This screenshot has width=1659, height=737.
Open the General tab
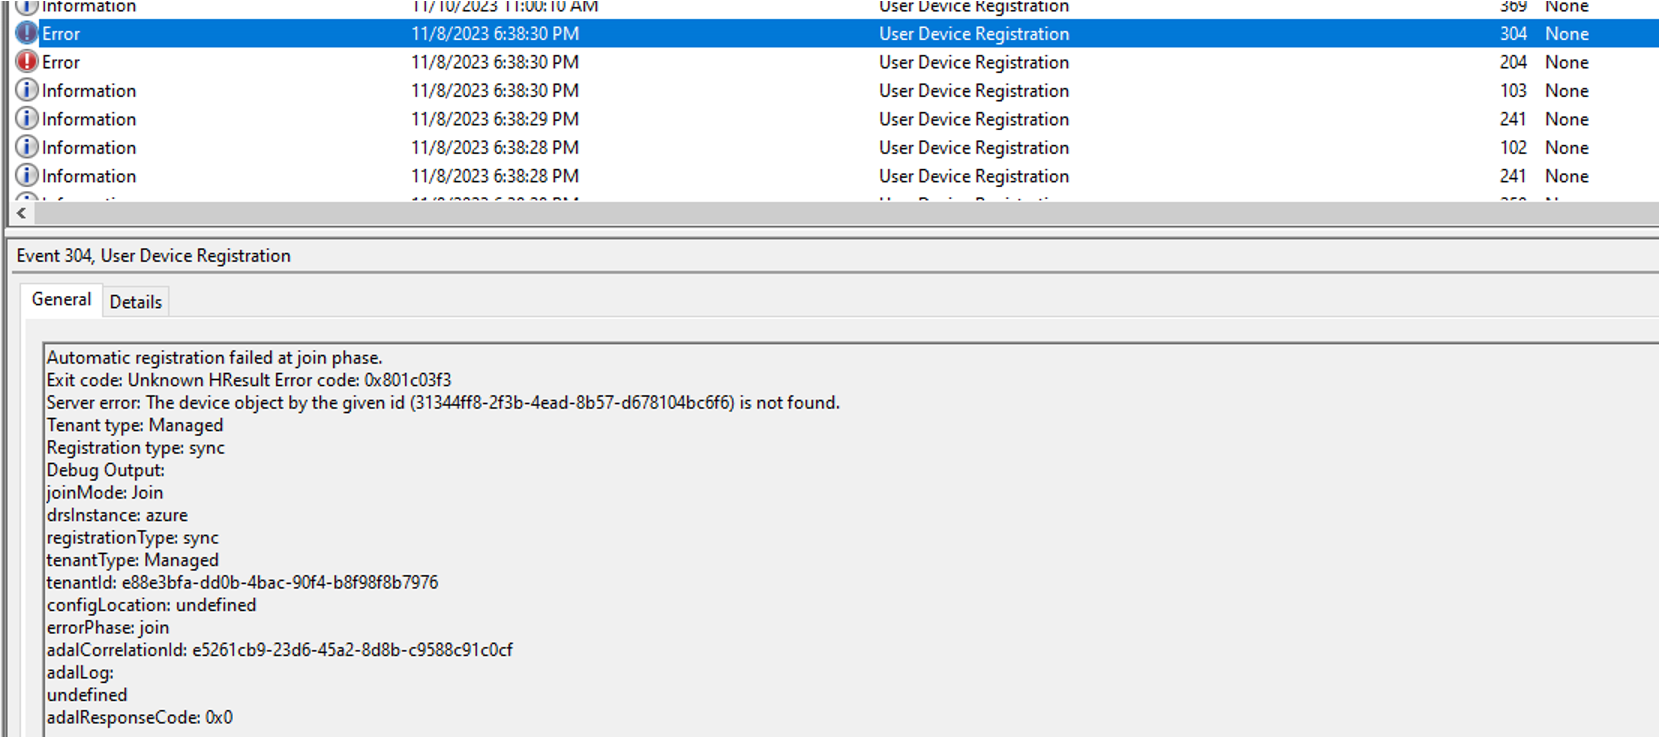tap(61, 300)
